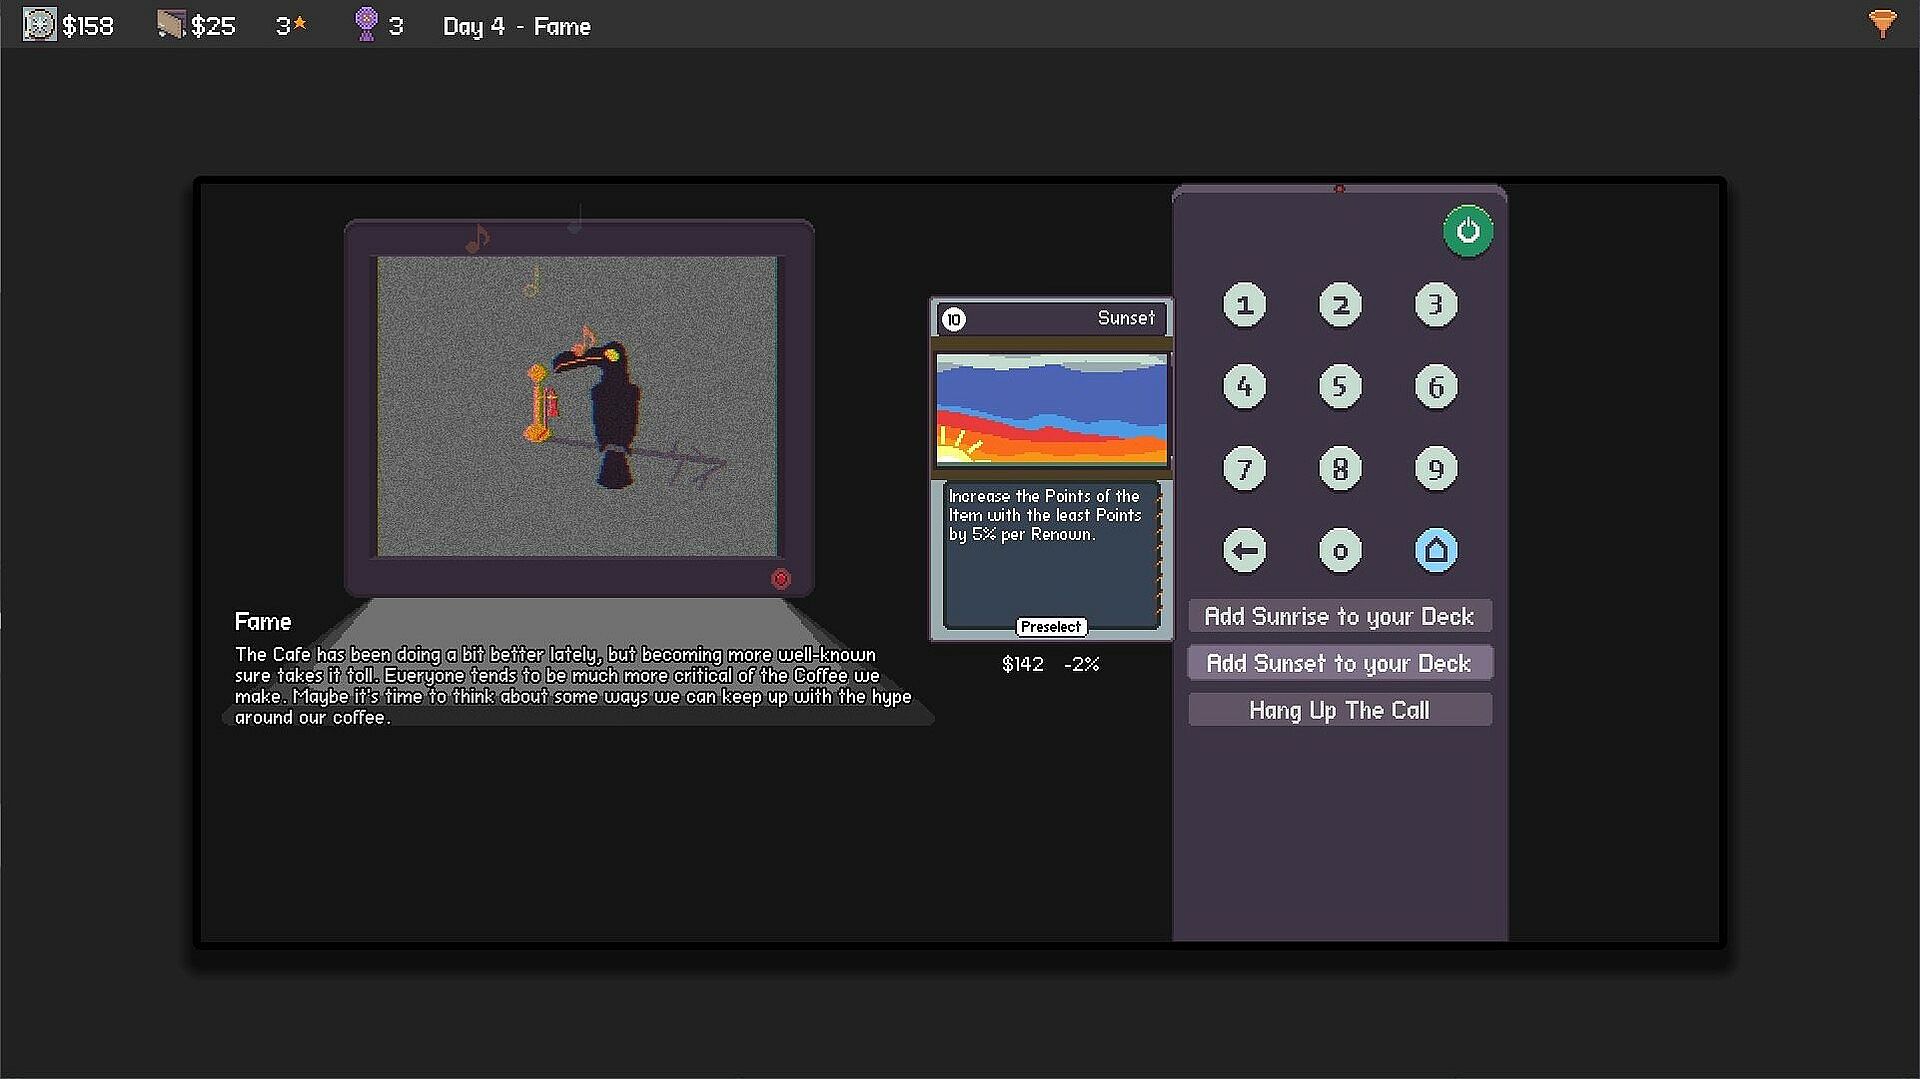Click the $158 money counter icon
Viewport: 1920px width, 1079px height.
point(39,25)
